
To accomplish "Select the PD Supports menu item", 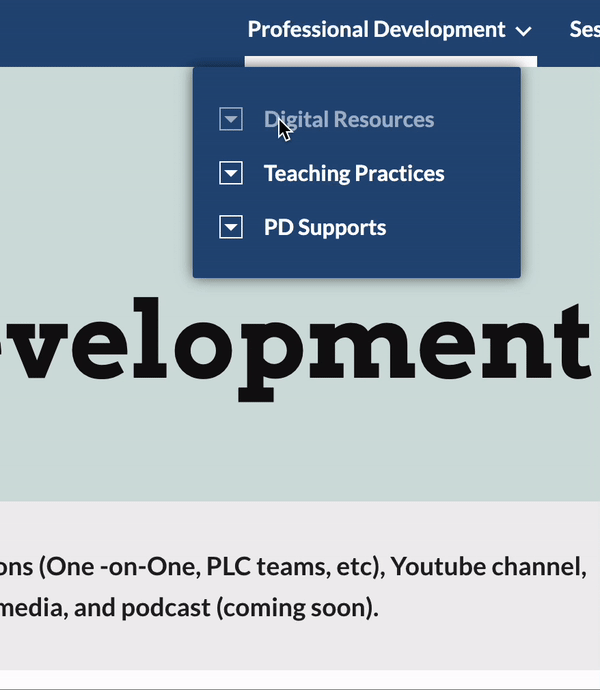I will pos(325,228).
